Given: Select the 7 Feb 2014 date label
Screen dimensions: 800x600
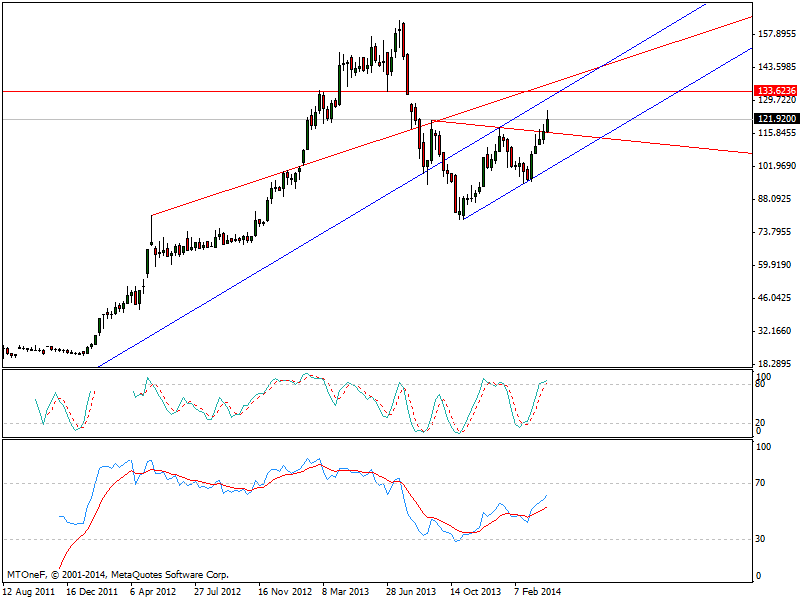Looking at the screenshot, I should [x=538, y=591].
